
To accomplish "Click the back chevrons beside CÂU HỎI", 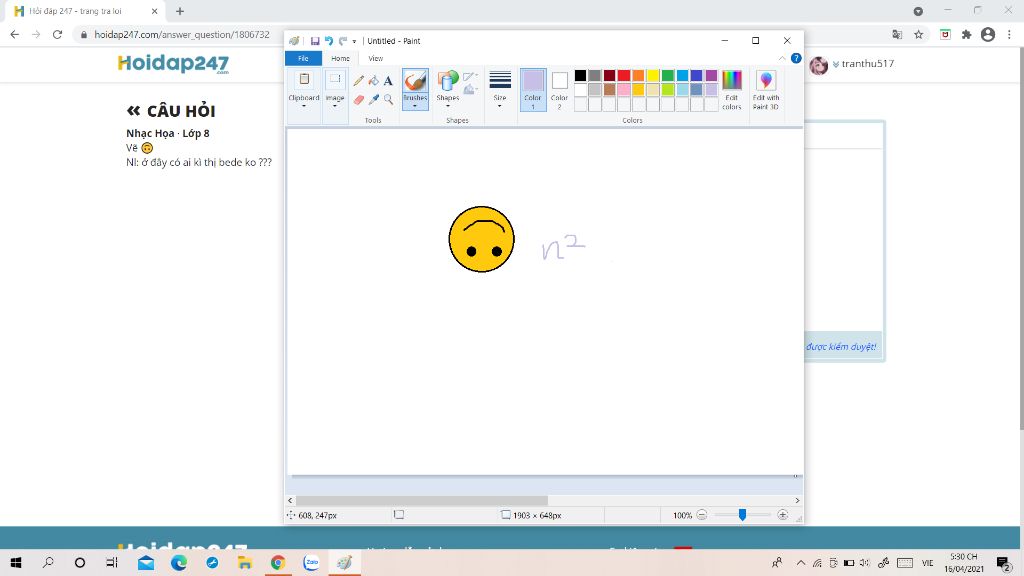I will [133, 110].
